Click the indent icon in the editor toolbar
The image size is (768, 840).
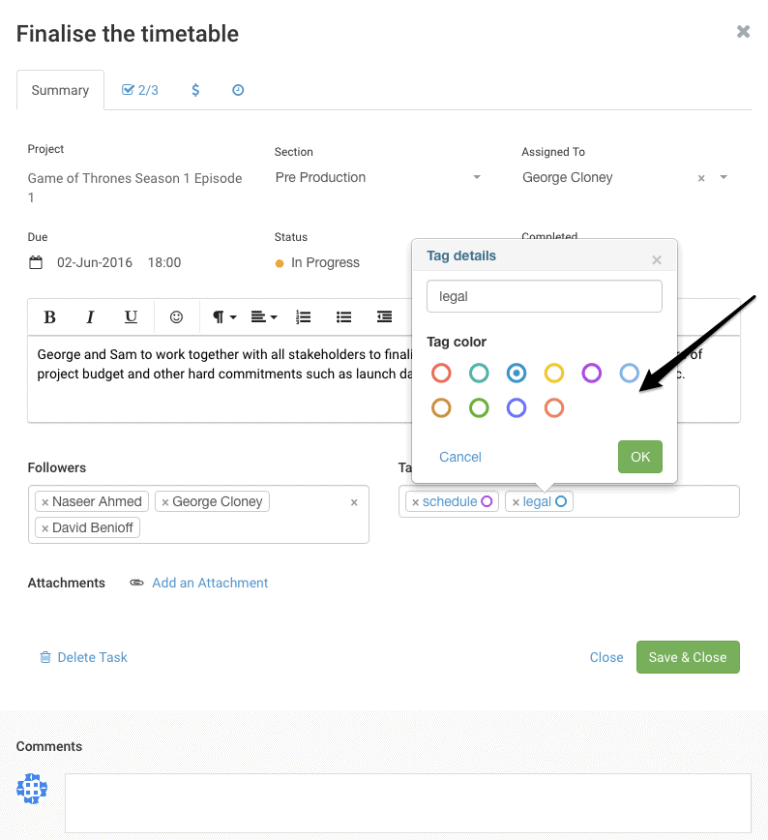385,317
